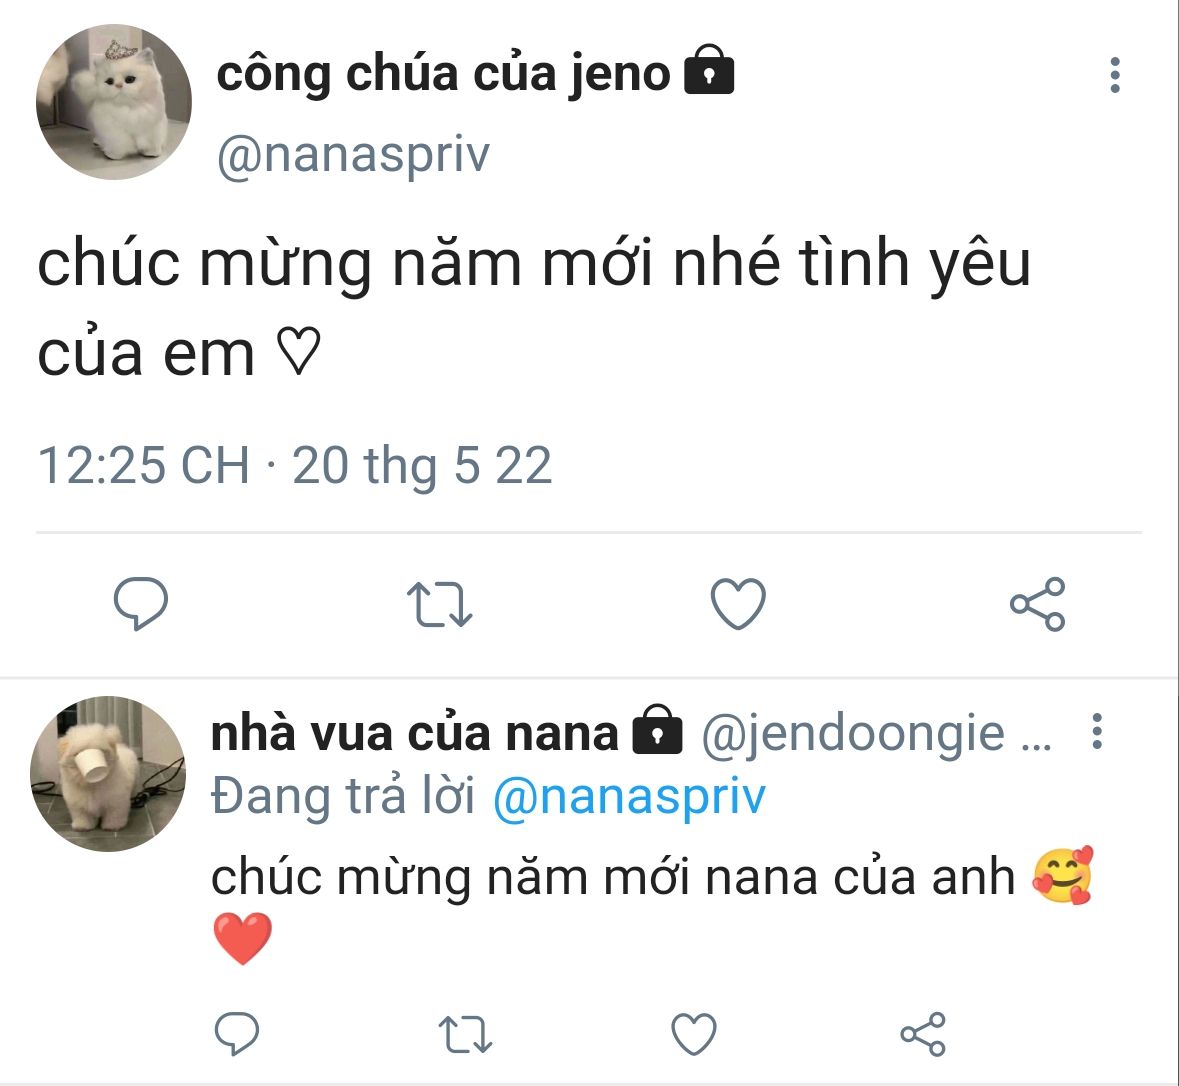Open the white cat profile picture
1179x1086 pixels.
click(x=113, y=102)
